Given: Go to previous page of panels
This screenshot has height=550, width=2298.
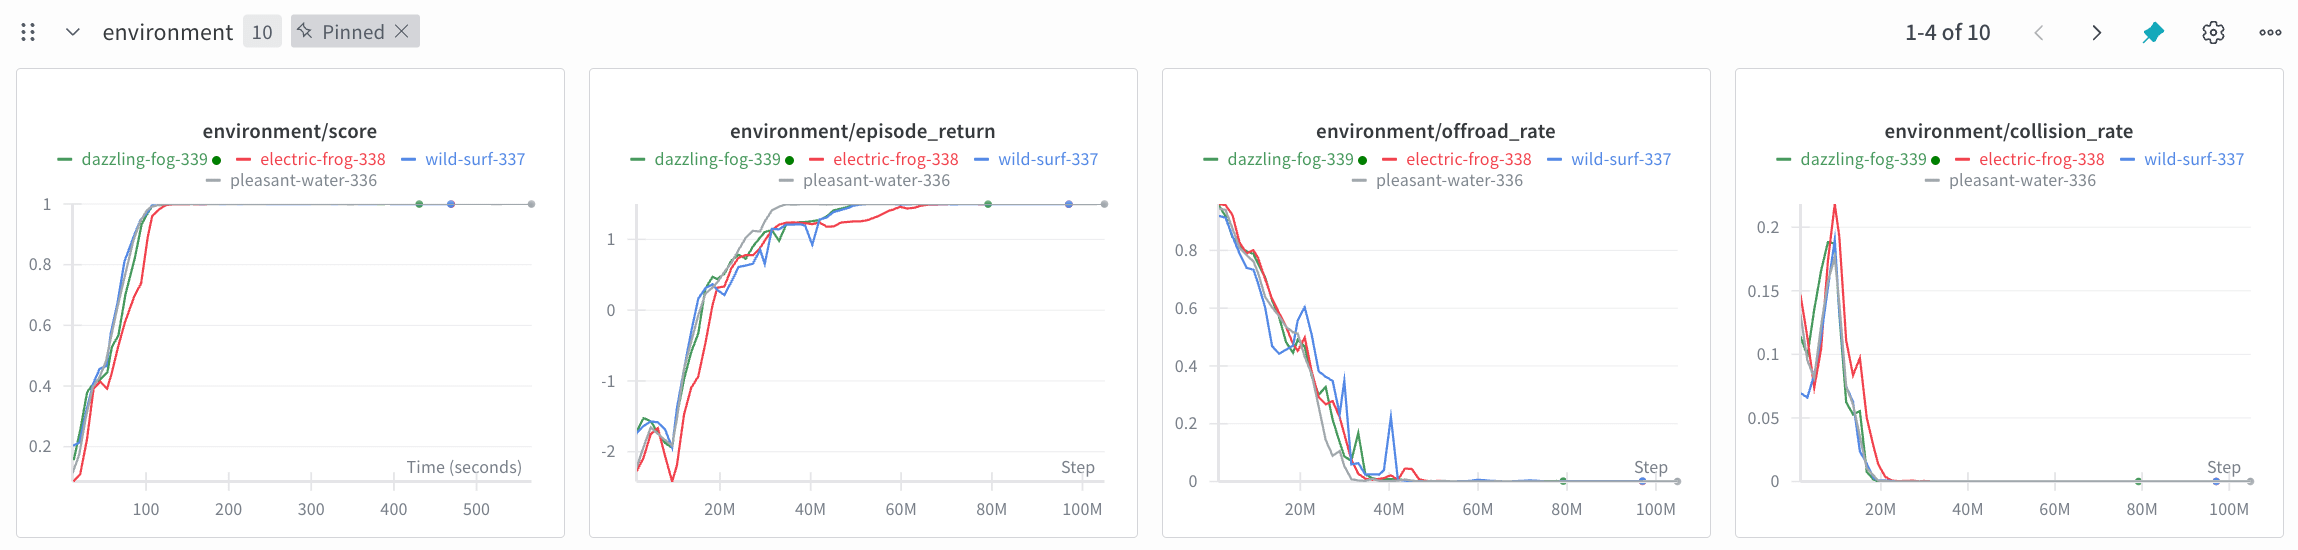Looking at the screenshot, I should (x=2038, y=32).
